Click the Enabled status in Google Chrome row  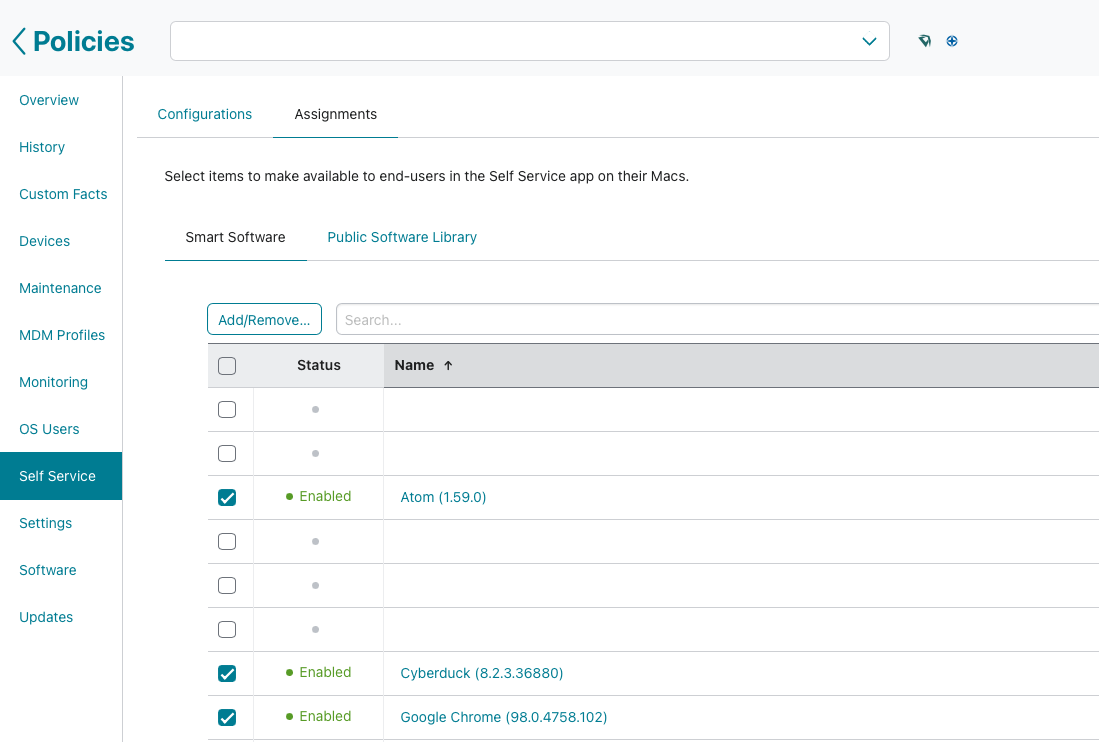tap(318, 716)
